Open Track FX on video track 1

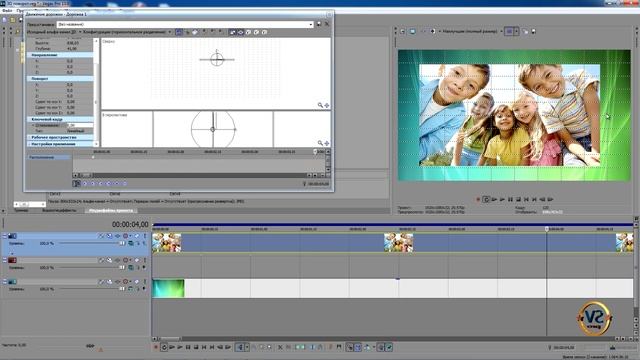tap(117, 236)
